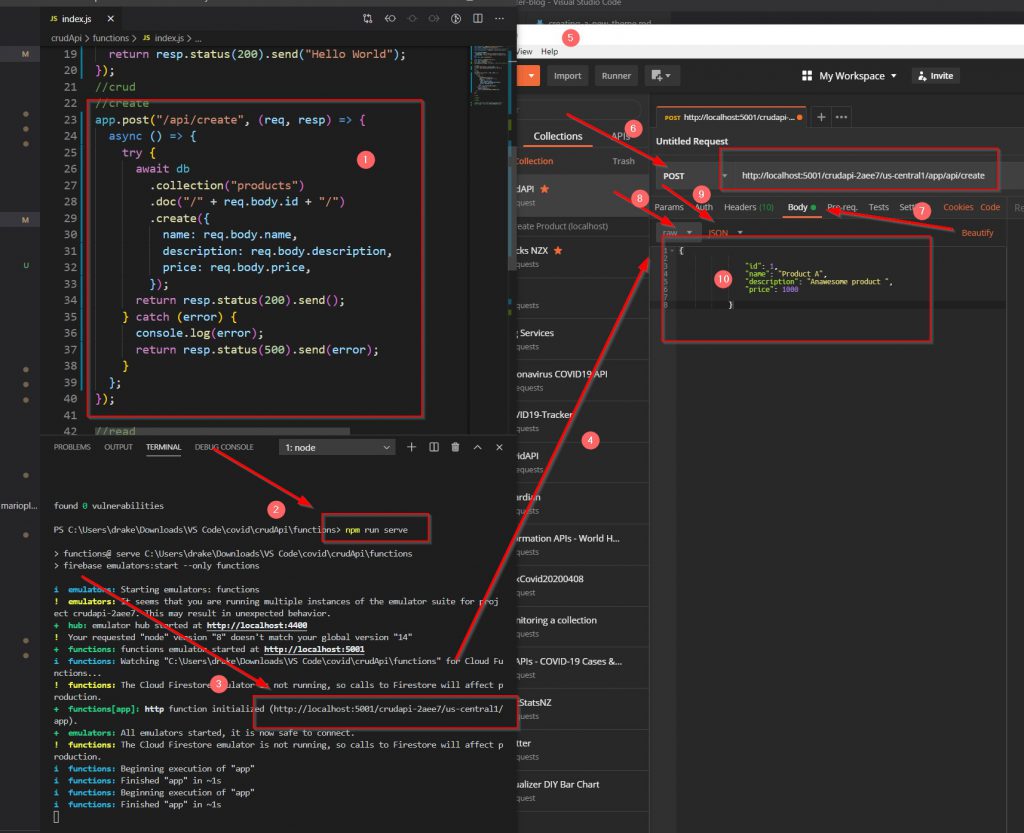
Task: Open the raw body type dropdown
Action: click(676, 232)
